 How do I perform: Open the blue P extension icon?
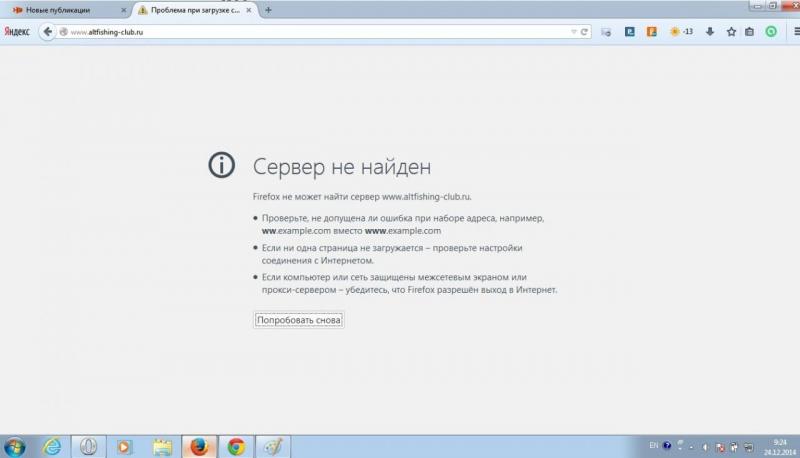point(630,32)
